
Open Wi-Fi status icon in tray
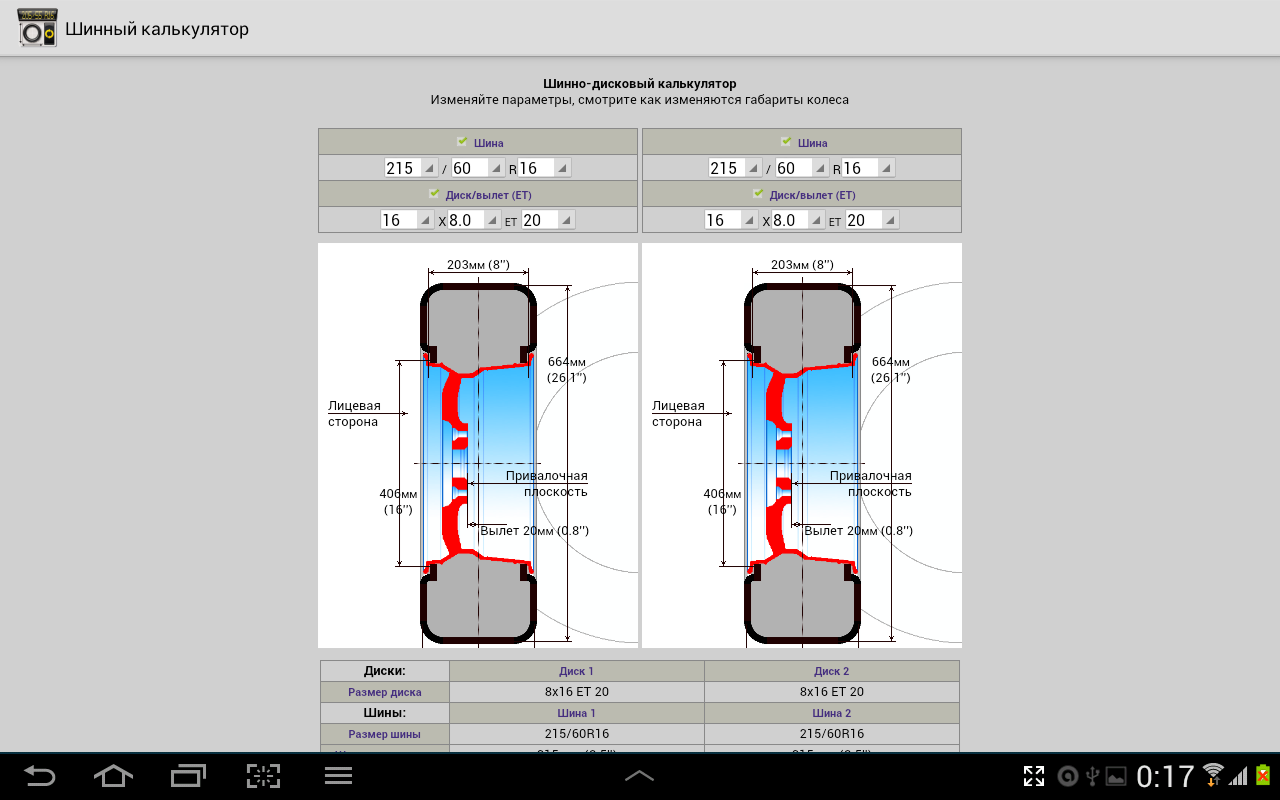point(1213,775)
